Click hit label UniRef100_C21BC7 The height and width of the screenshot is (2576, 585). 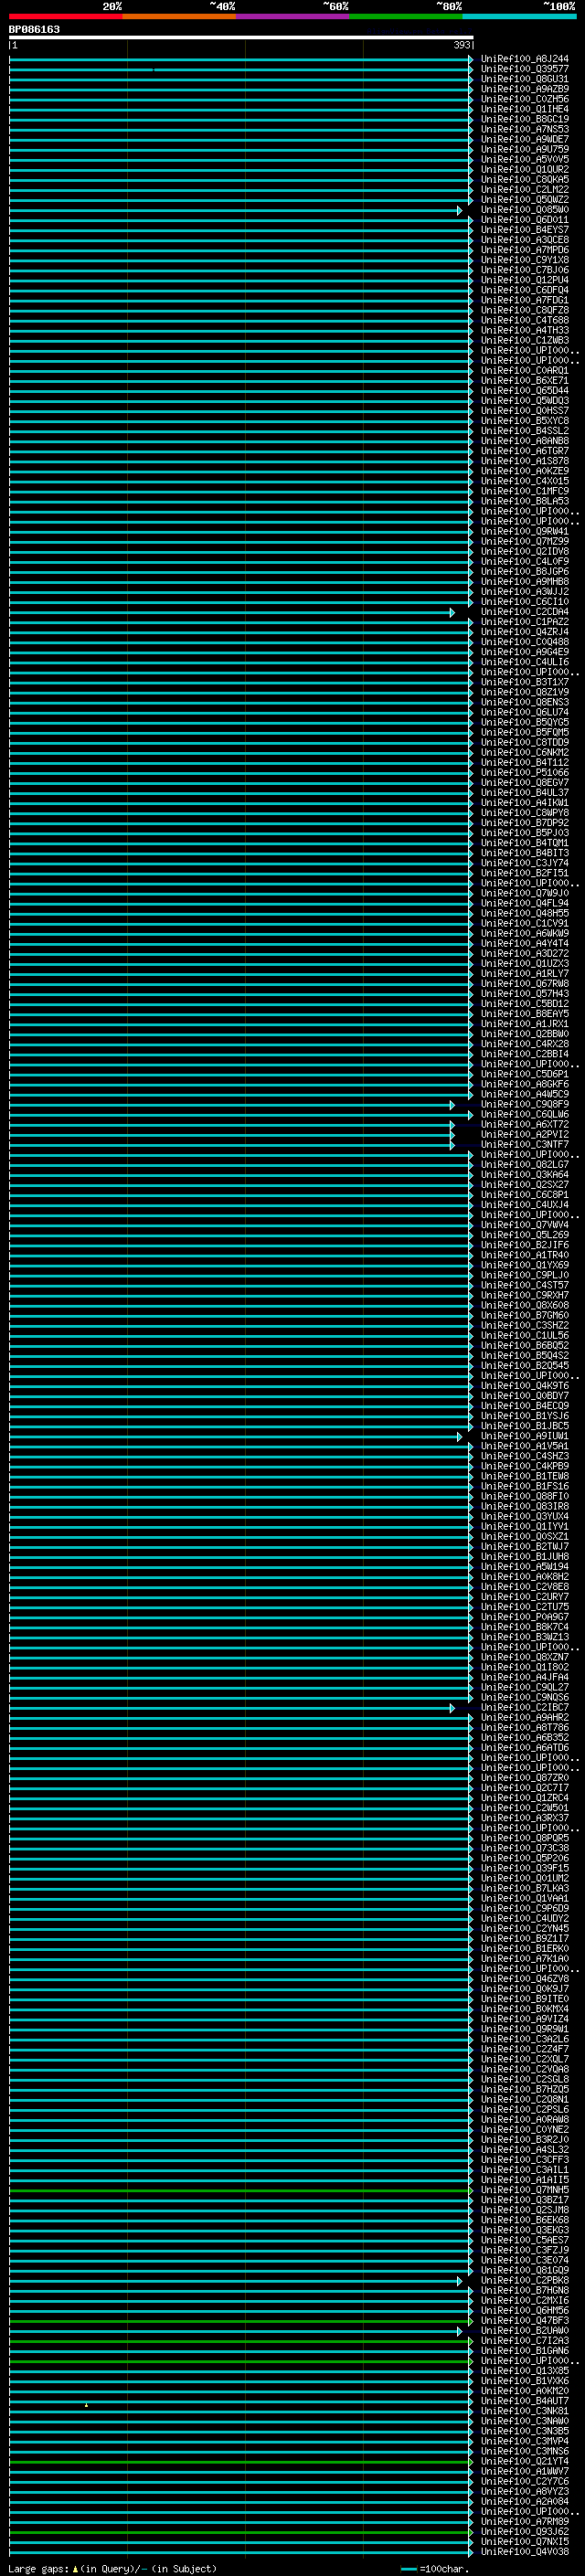[525, 1708]
